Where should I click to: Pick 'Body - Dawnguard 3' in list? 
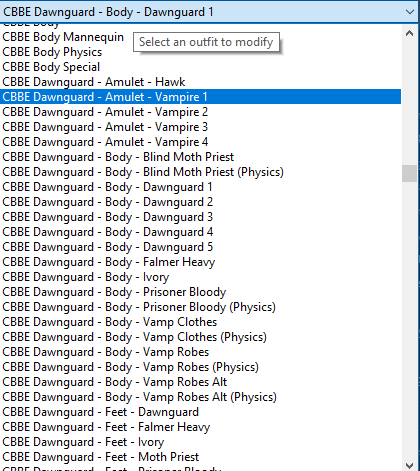point(200,217)
